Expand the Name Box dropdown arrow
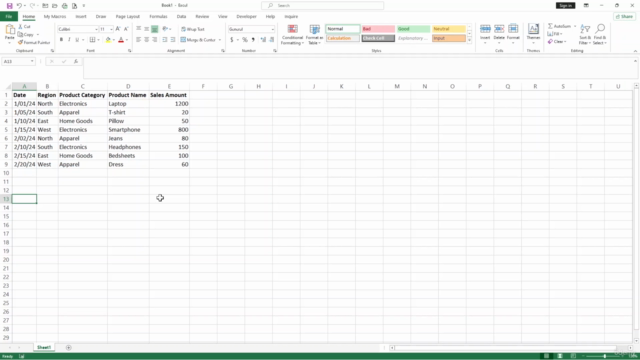The height and width of the screenshot is (360, 640). pyautogui.click(x=32, y=61)
